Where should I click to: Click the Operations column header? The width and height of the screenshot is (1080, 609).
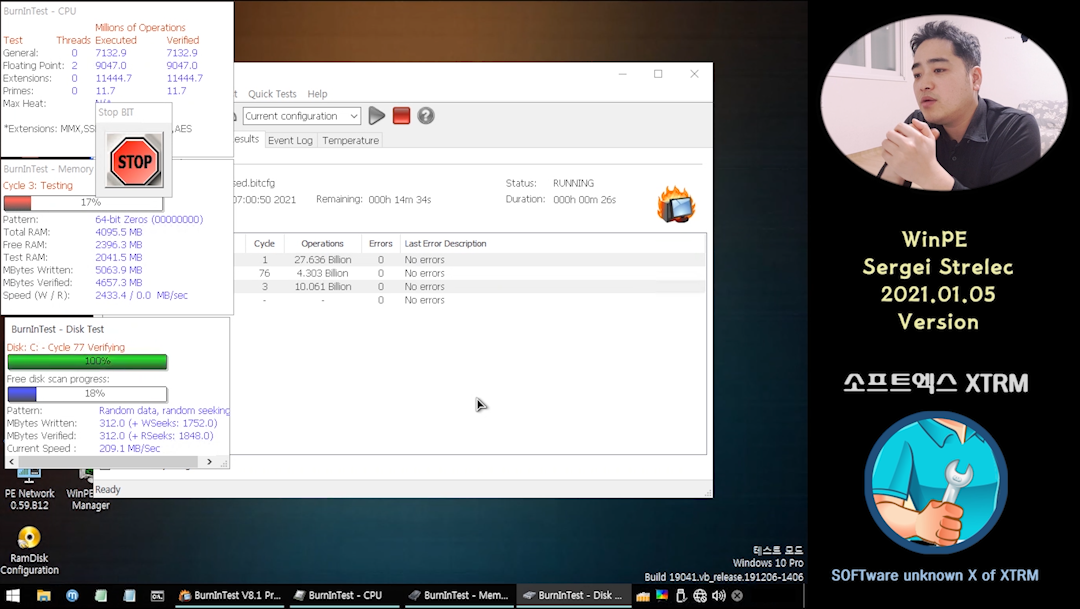(x=322, y=243)
